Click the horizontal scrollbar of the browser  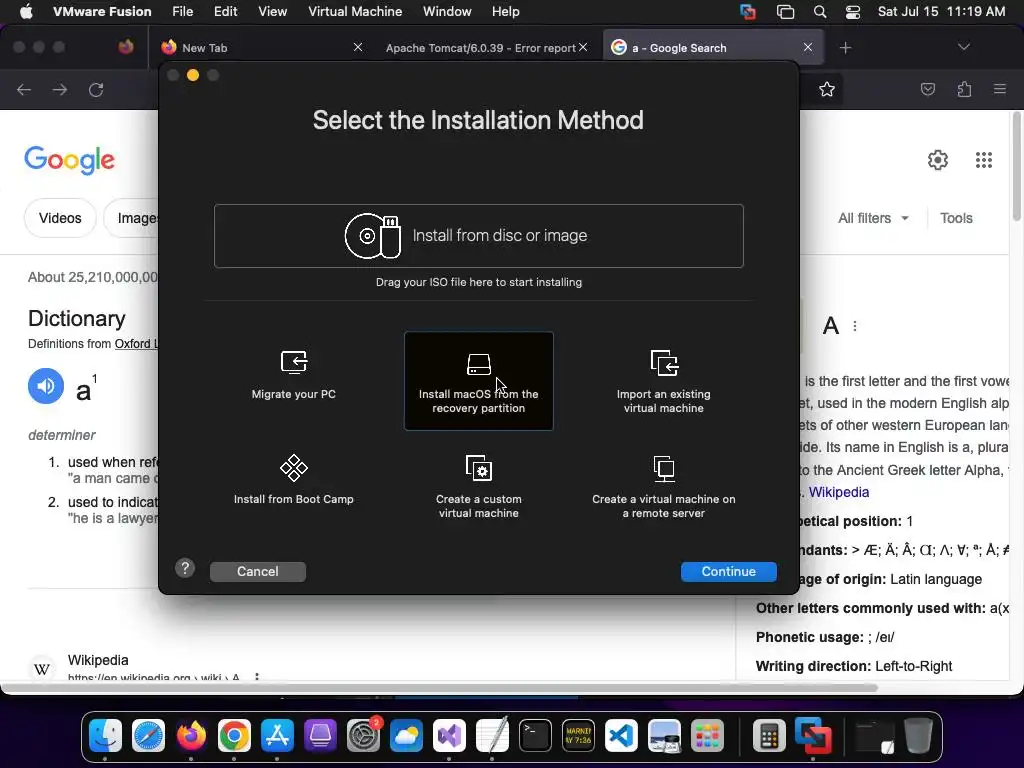pos(439,688)
